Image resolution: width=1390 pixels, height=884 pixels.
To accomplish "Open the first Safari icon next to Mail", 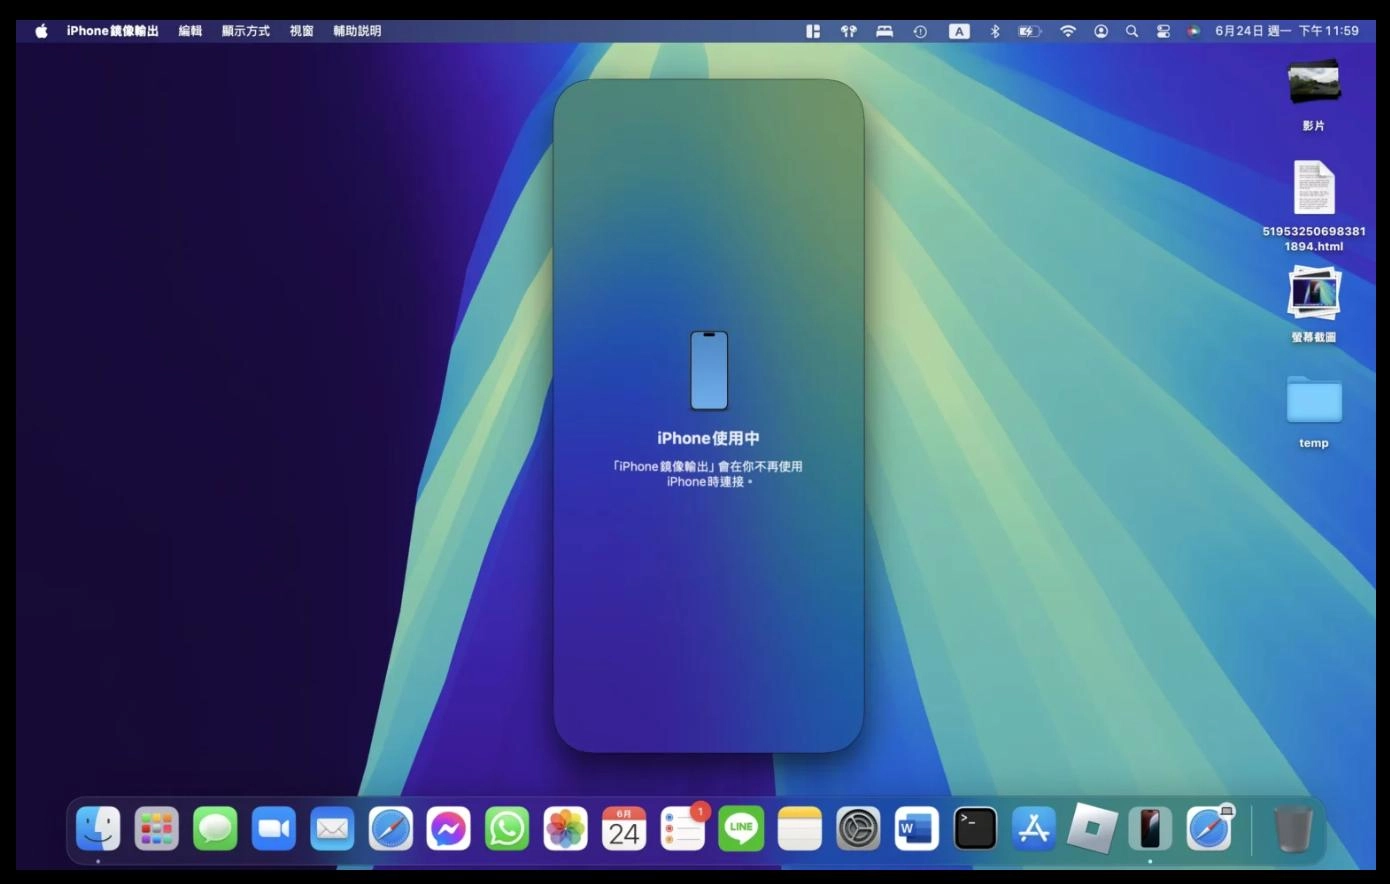I will [x=391, y=828].
